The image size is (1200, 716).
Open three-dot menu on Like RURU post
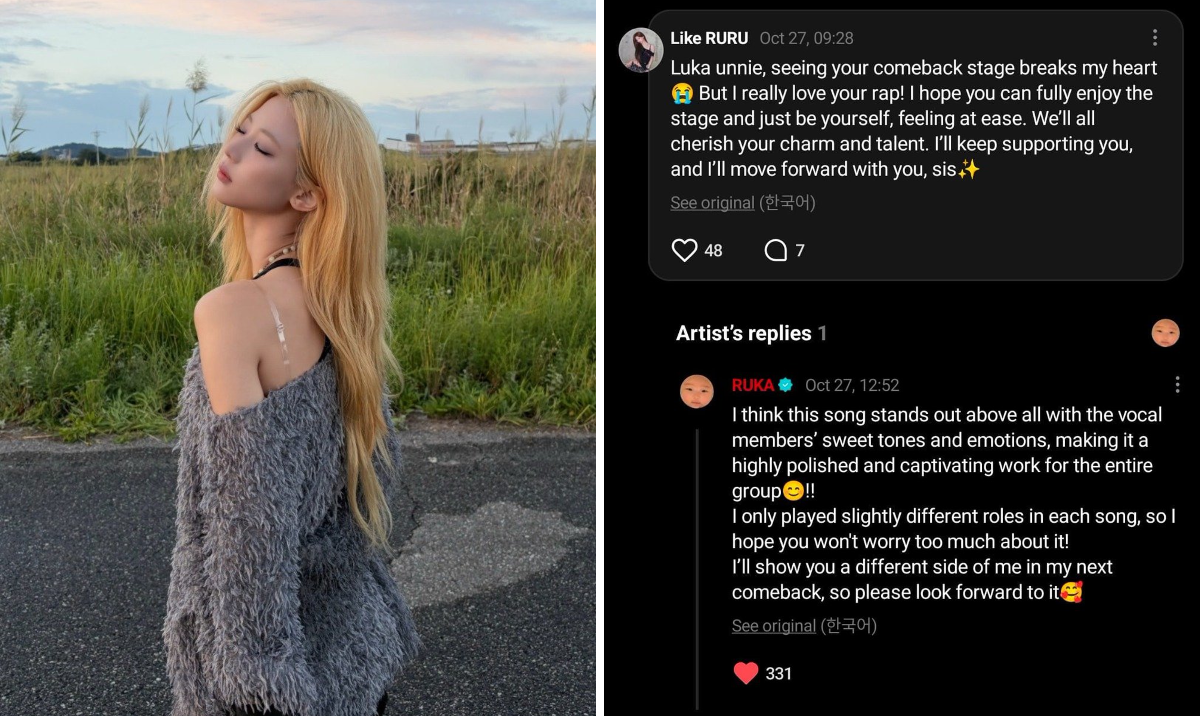[x=1155, y=38]
